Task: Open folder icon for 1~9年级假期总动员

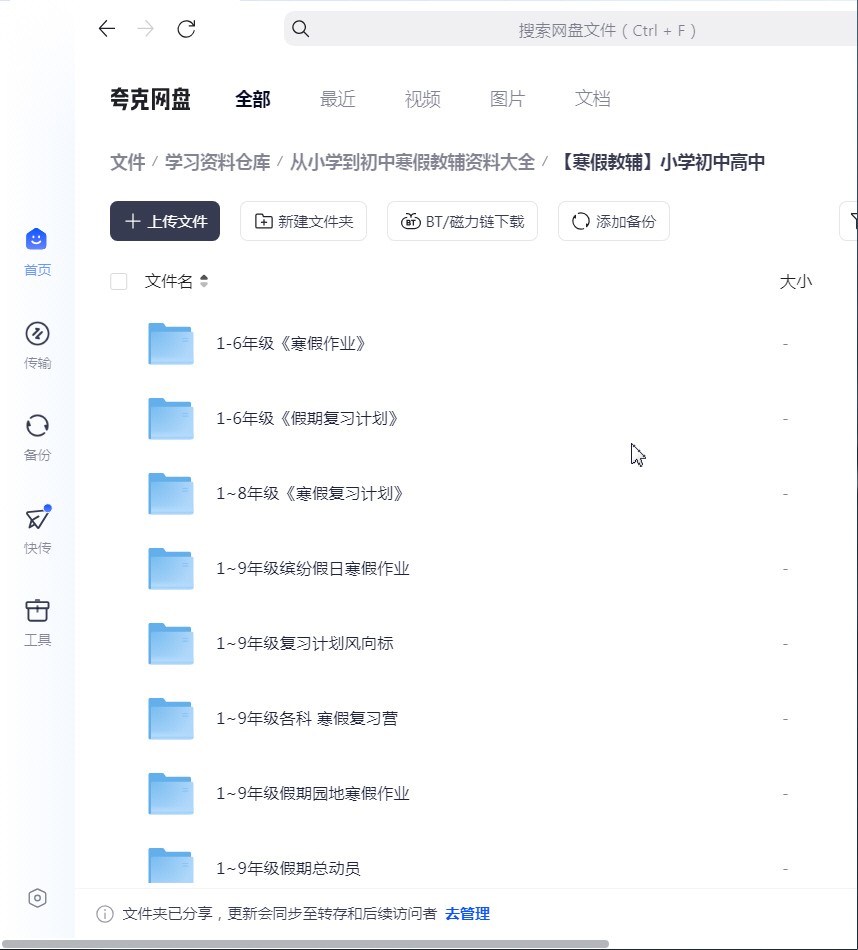Action: tap(171, 866)
